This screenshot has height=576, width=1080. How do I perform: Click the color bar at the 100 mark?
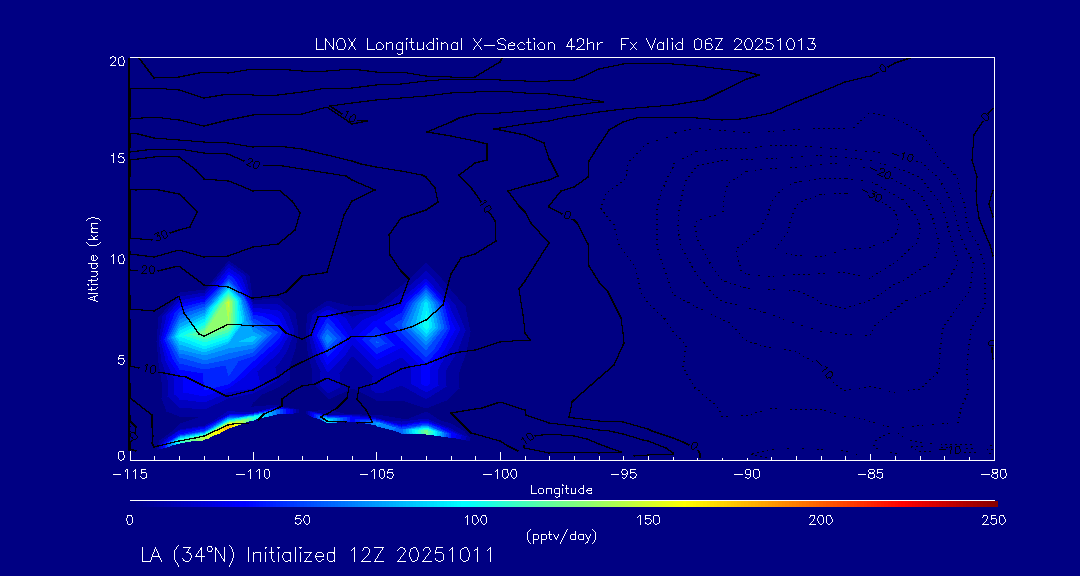[x=476, y=501]
